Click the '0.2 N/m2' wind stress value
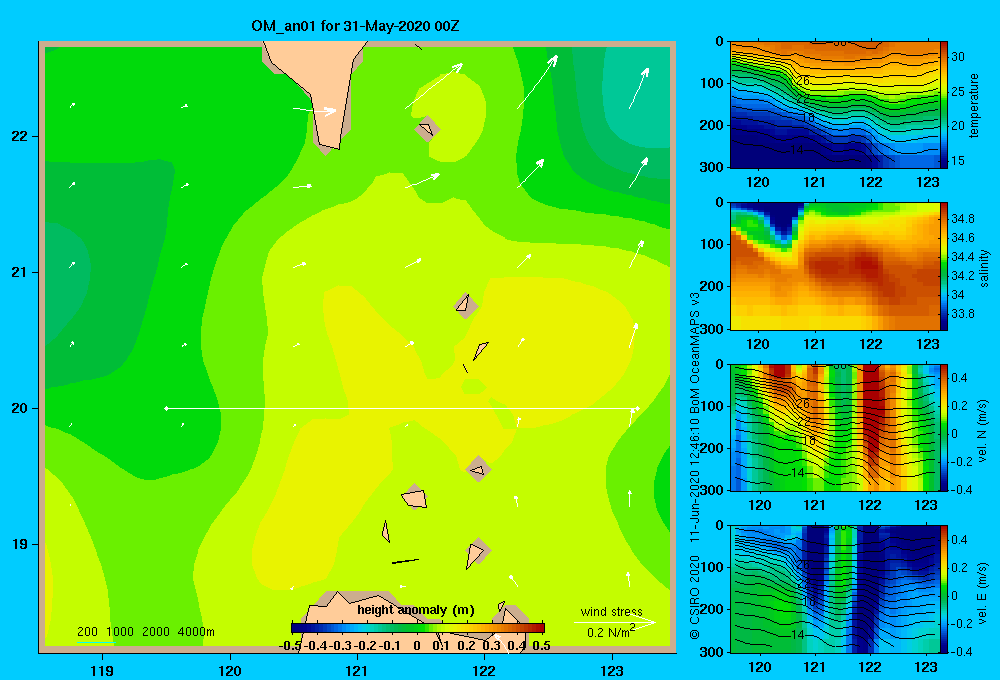 [611, 632]
